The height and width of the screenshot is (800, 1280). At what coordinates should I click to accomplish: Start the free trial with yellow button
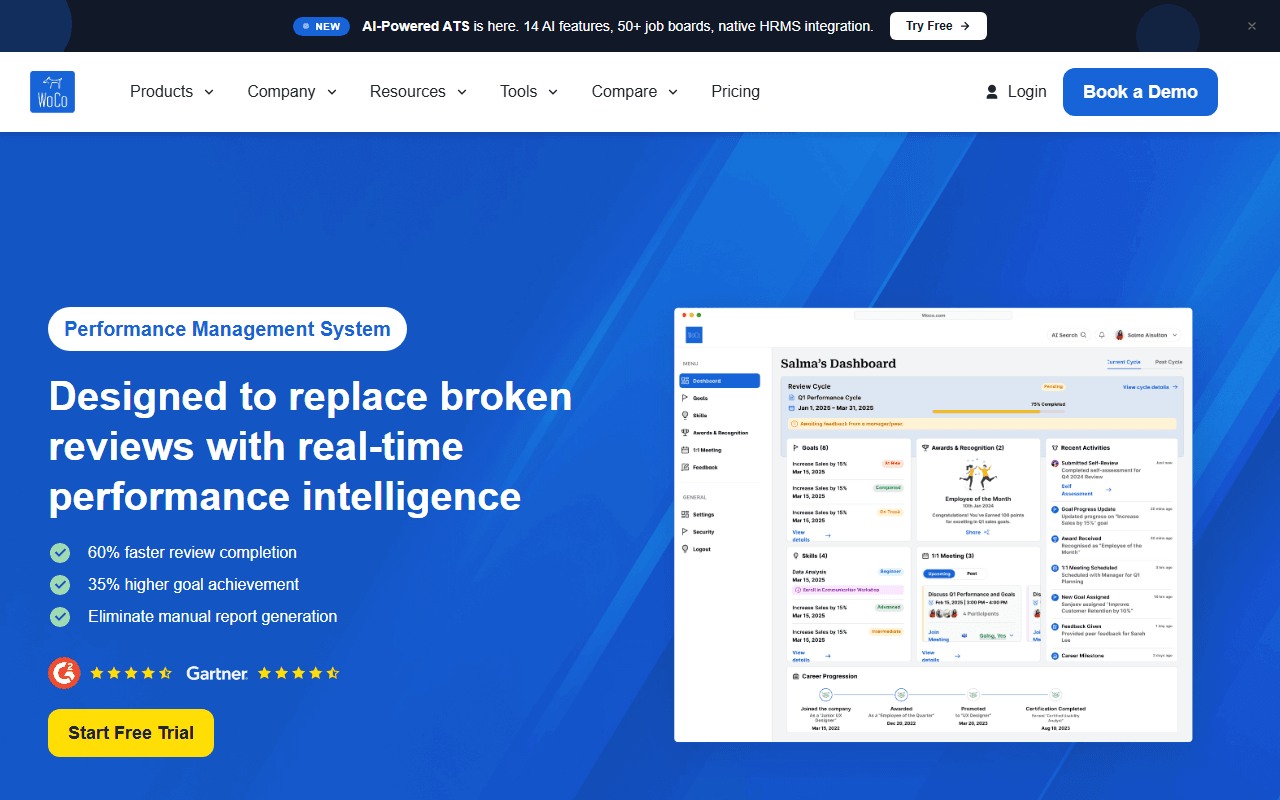(131, 733)
